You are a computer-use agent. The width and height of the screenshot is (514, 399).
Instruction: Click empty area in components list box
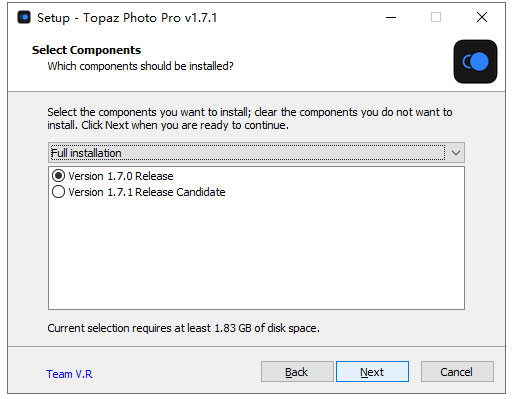coord(256,253)
